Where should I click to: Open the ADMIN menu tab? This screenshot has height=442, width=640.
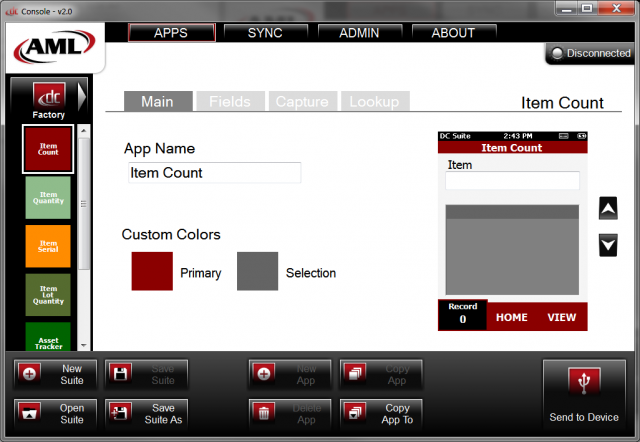tap(360, 33)
